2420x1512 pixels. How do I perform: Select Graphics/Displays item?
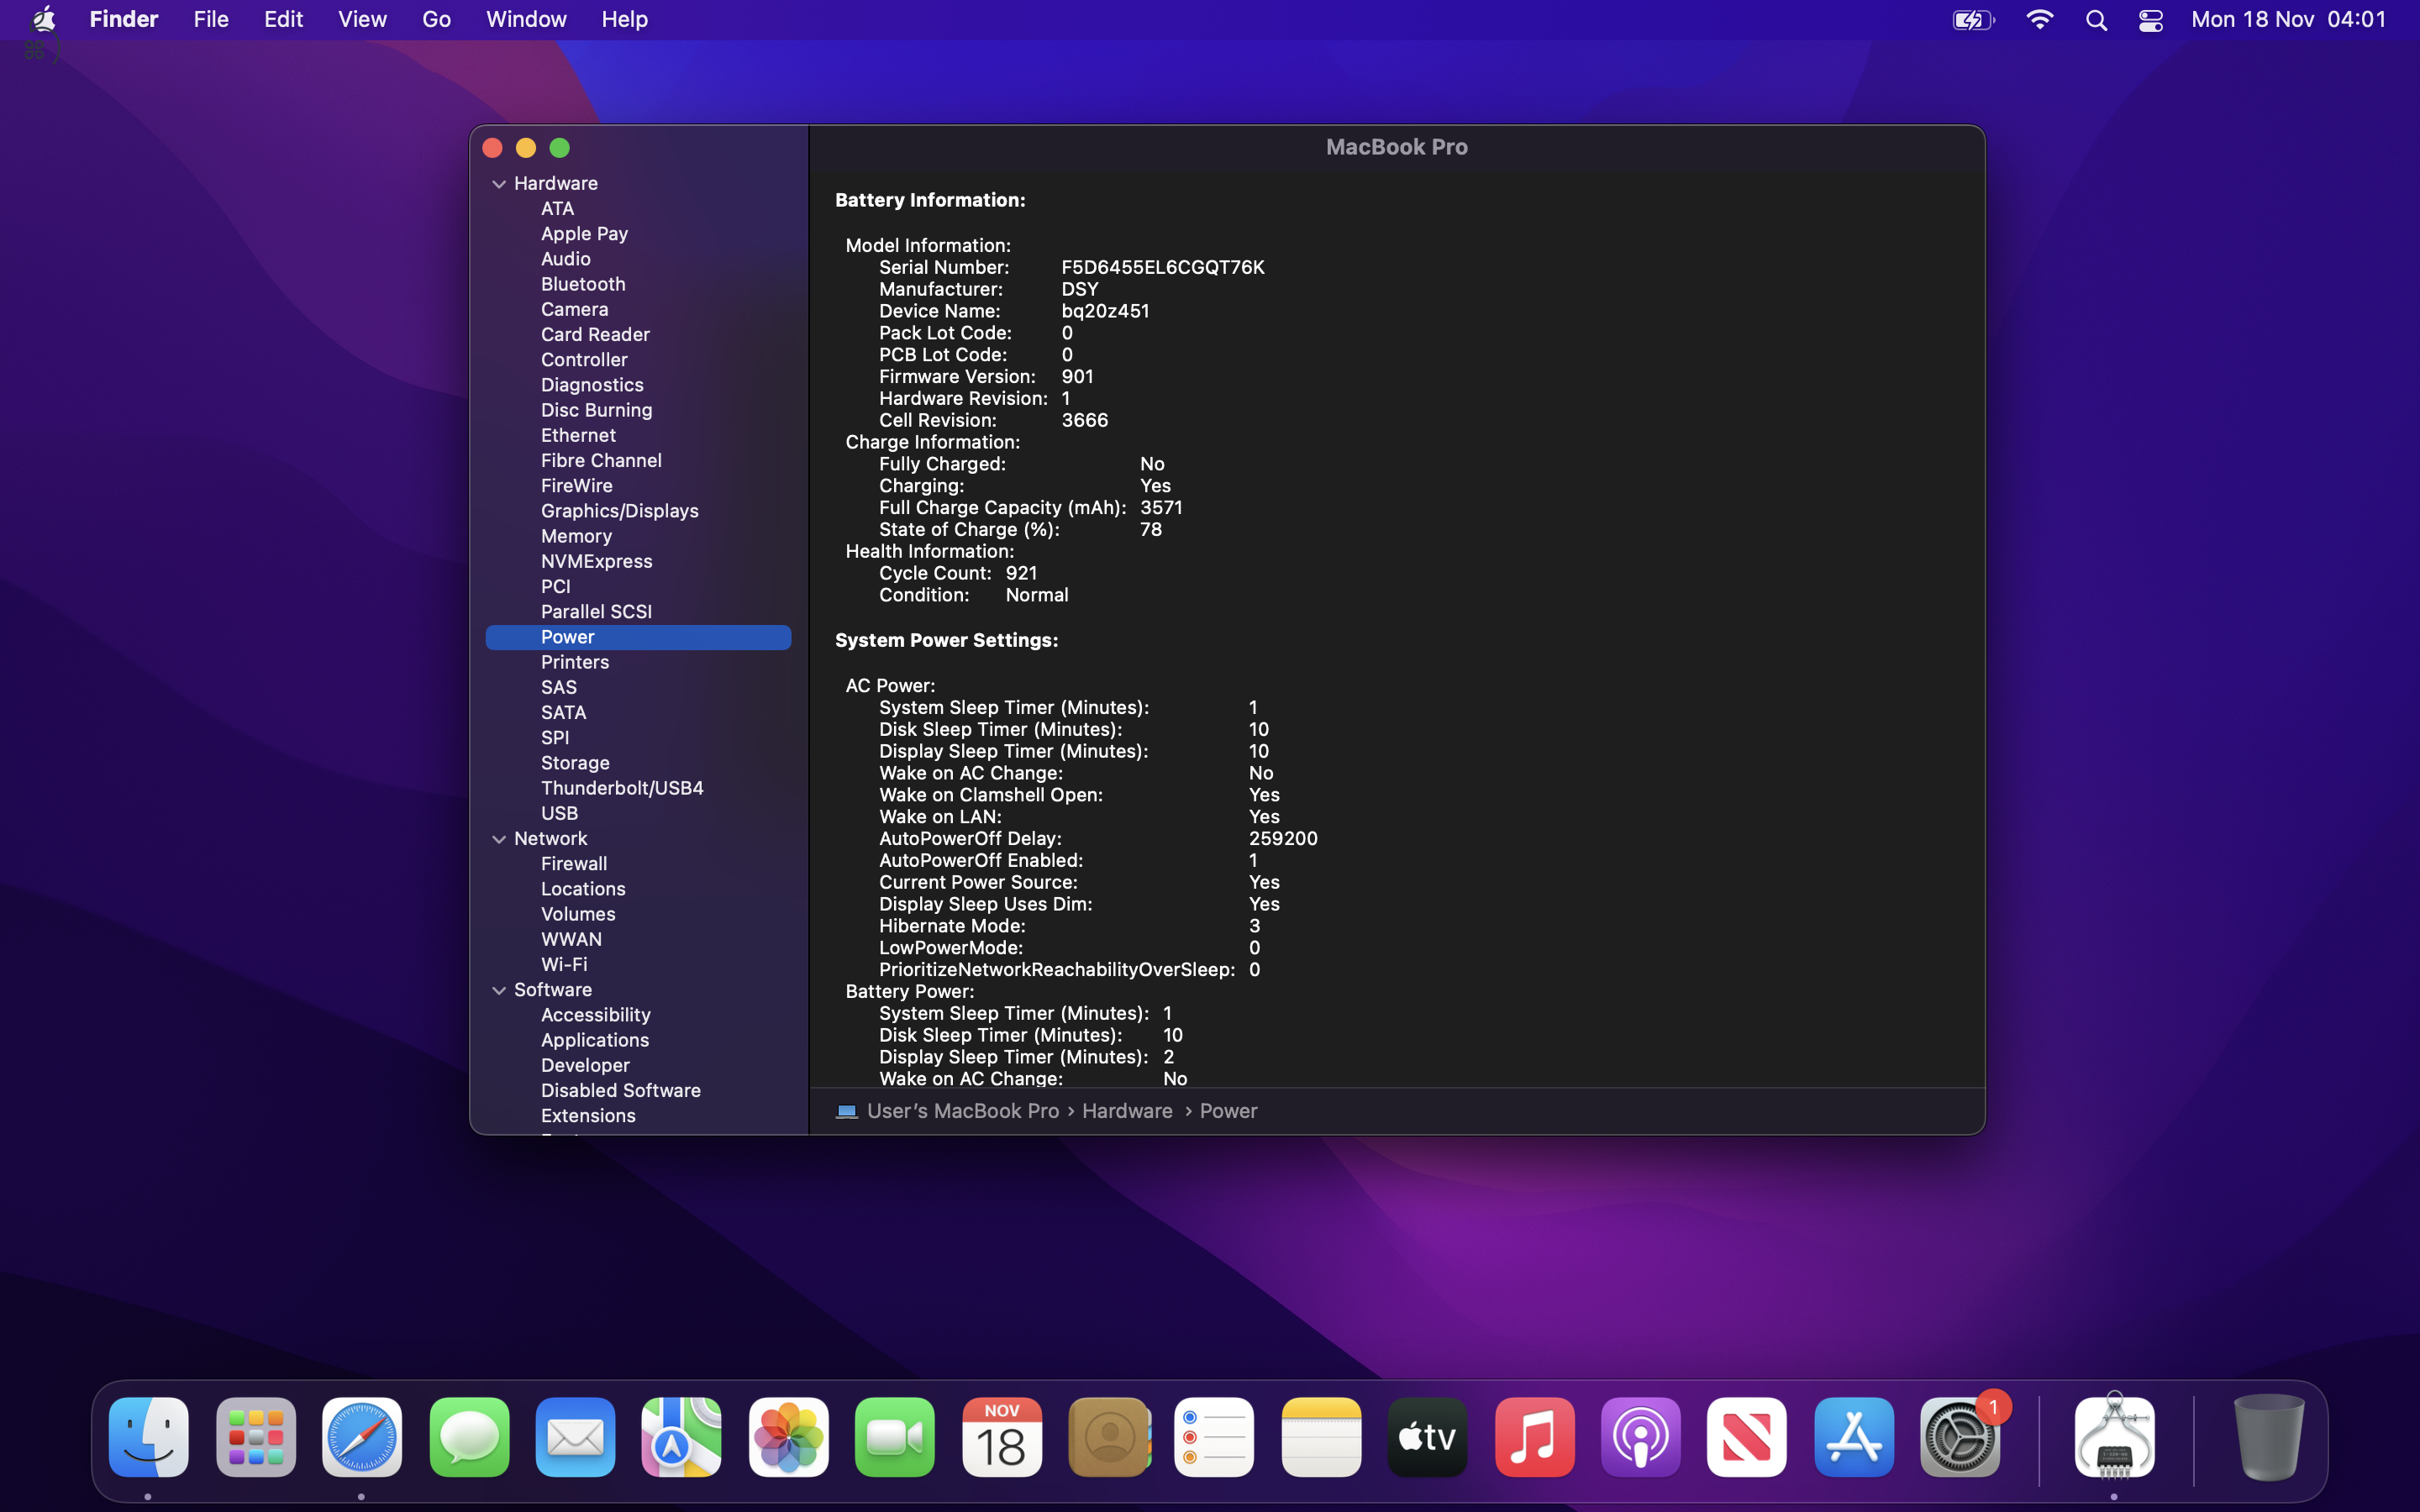[x=619, y=511]
